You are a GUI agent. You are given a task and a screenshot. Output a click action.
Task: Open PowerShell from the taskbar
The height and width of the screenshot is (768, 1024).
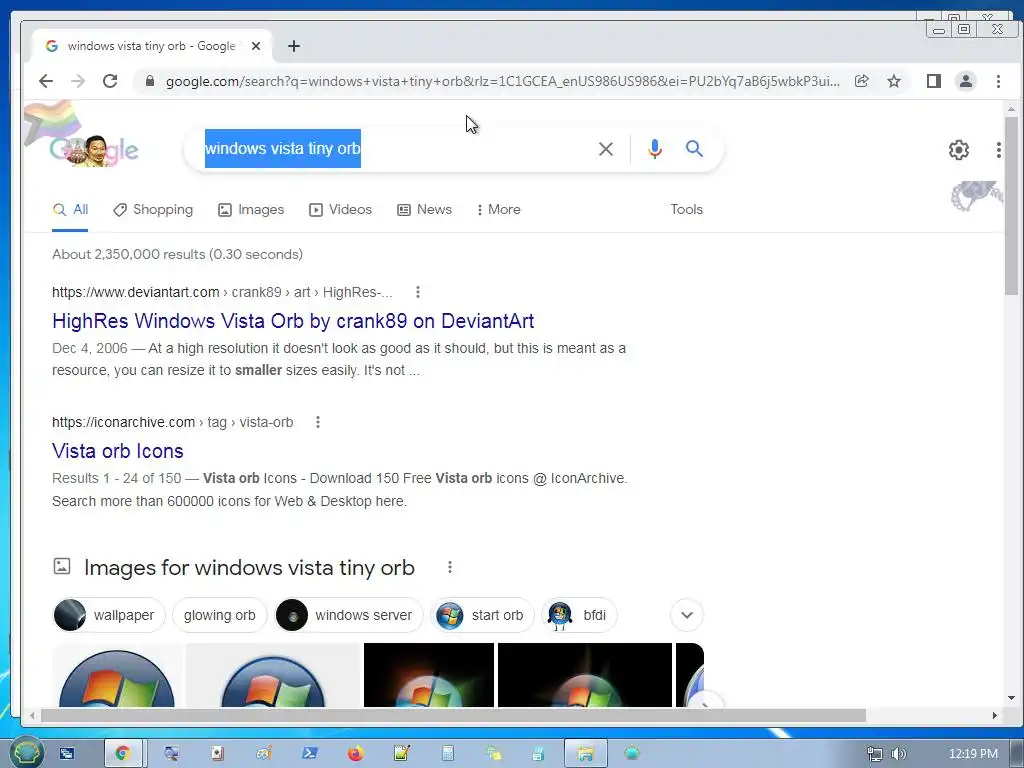coord(309,754)
